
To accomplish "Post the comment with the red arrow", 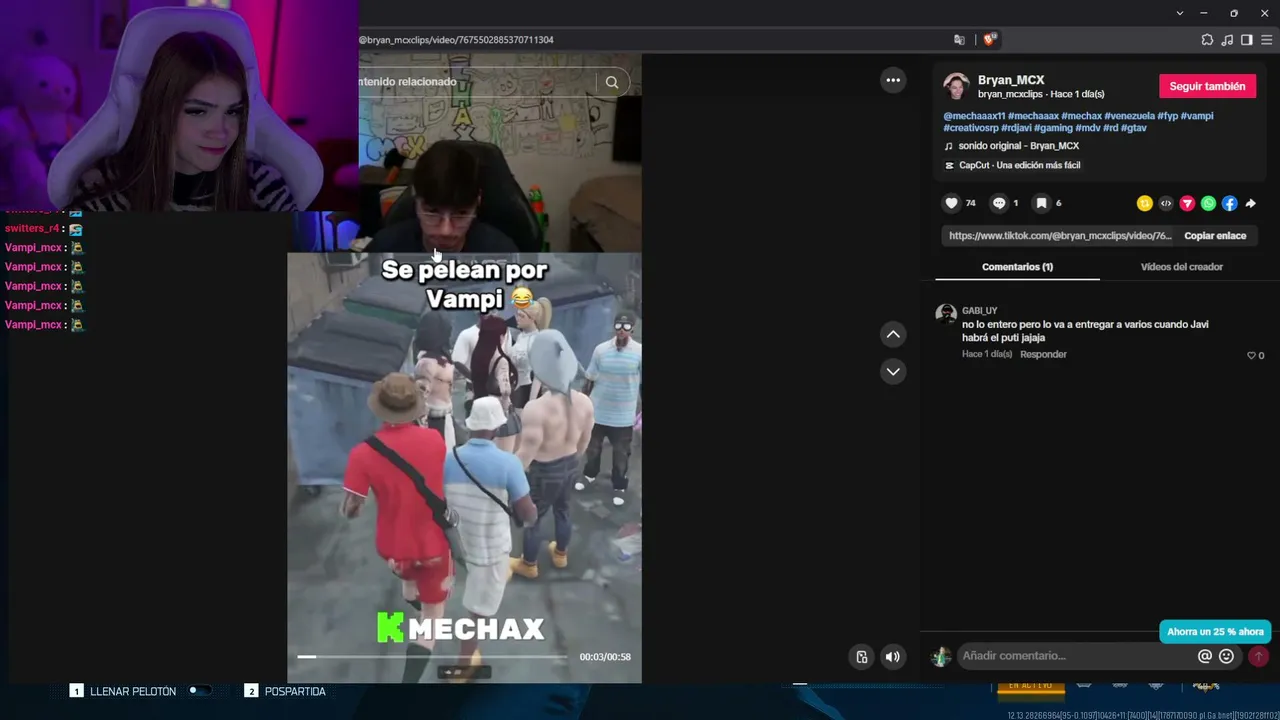I will (1258, 656).
